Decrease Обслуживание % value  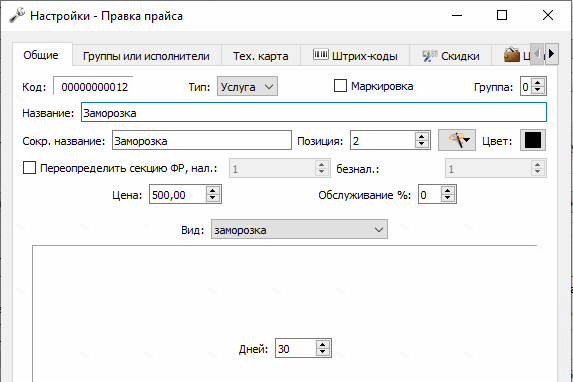click(x=448, y=198)
